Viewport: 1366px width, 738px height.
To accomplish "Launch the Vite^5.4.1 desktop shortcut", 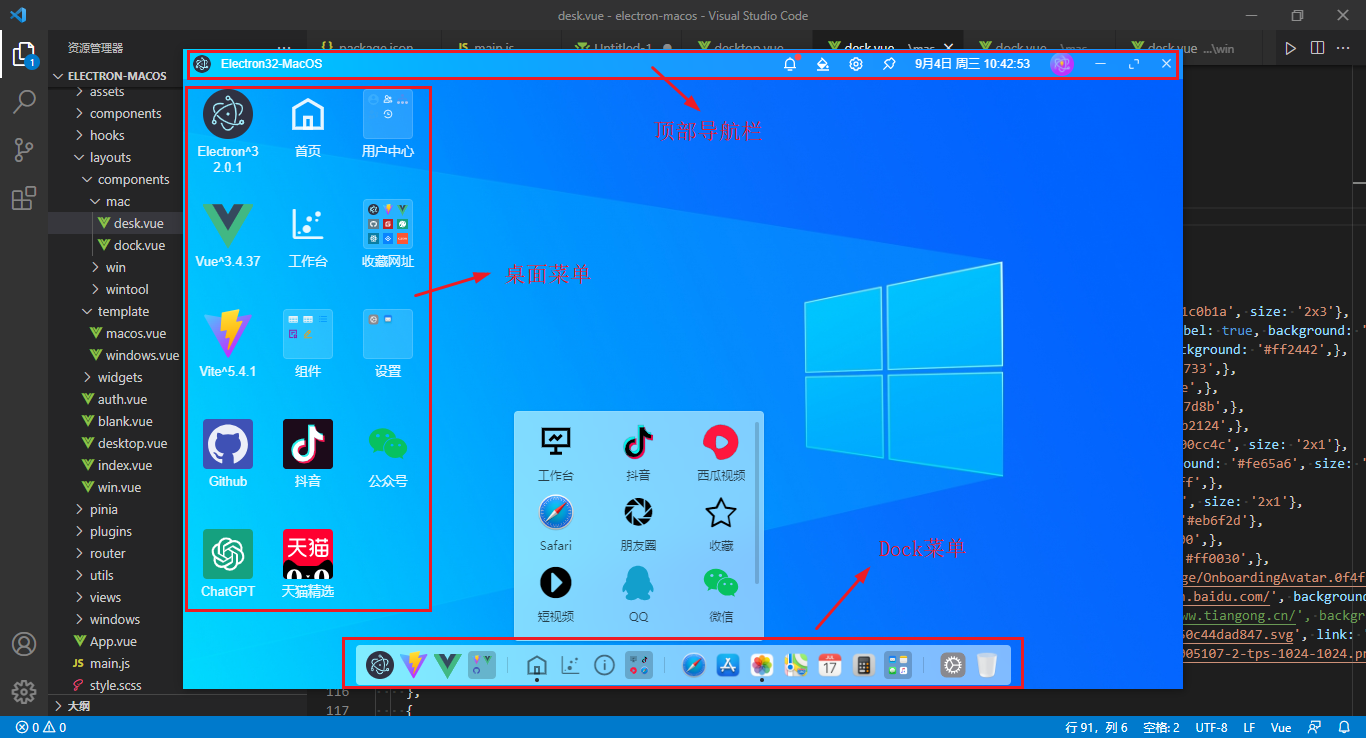I will (228, 334).
